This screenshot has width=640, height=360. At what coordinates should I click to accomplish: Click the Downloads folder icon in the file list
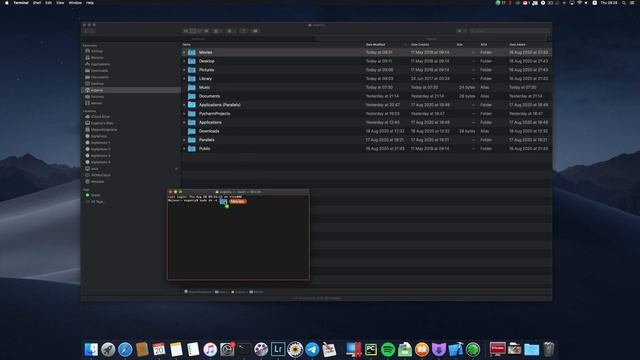[x=191, y=131]
